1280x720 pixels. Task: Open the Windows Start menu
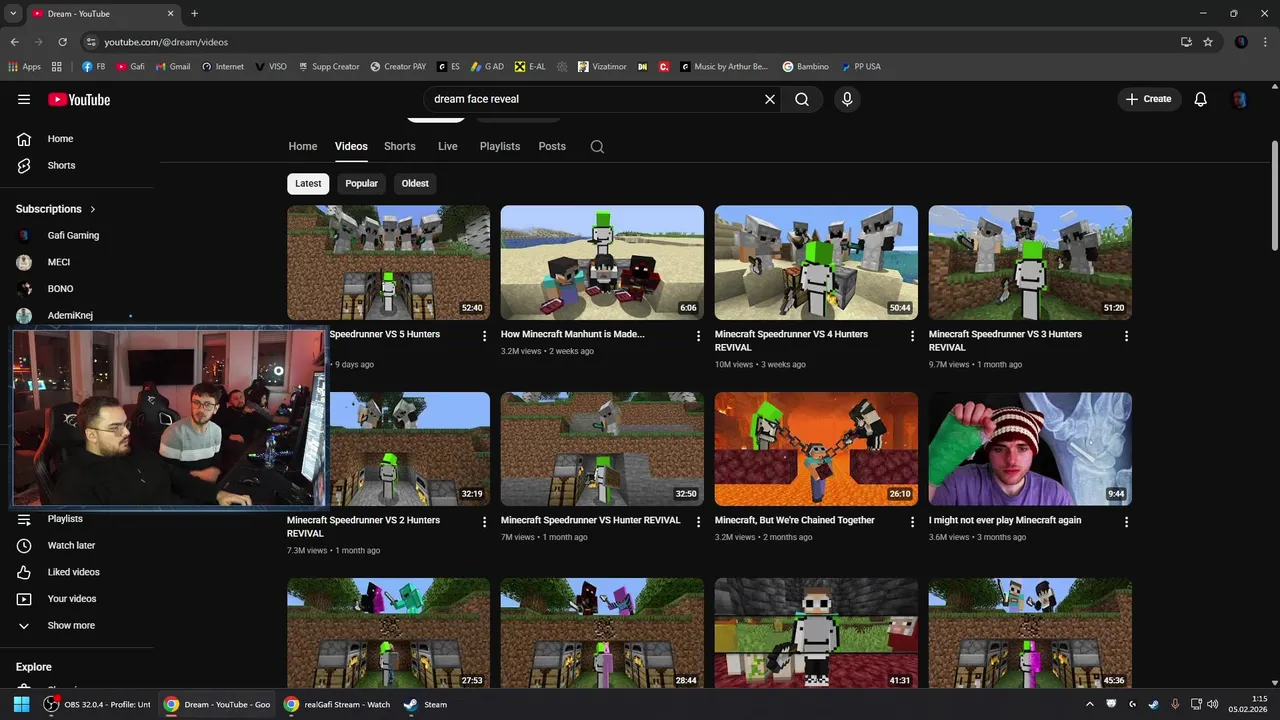pos(21,704)
